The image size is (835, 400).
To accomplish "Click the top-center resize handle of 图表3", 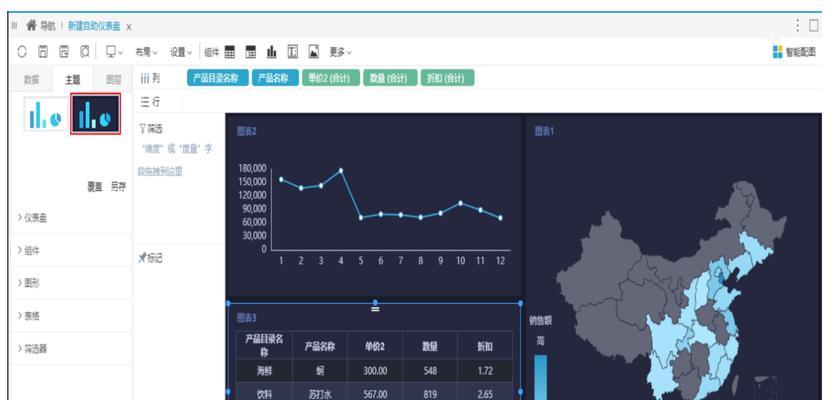I will (375, 303).
